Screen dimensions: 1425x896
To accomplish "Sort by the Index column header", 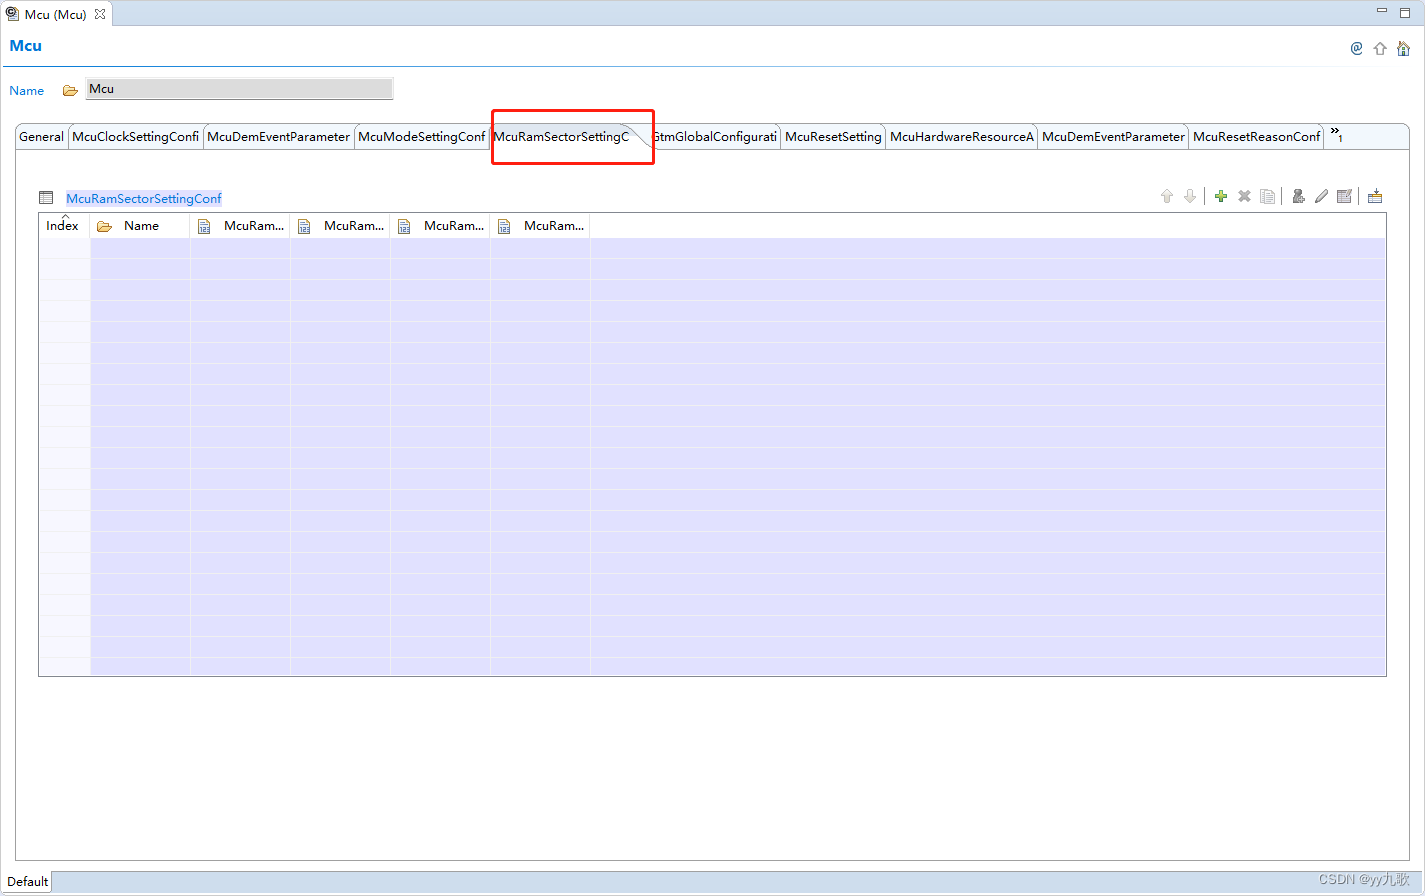I will [64, 226].
